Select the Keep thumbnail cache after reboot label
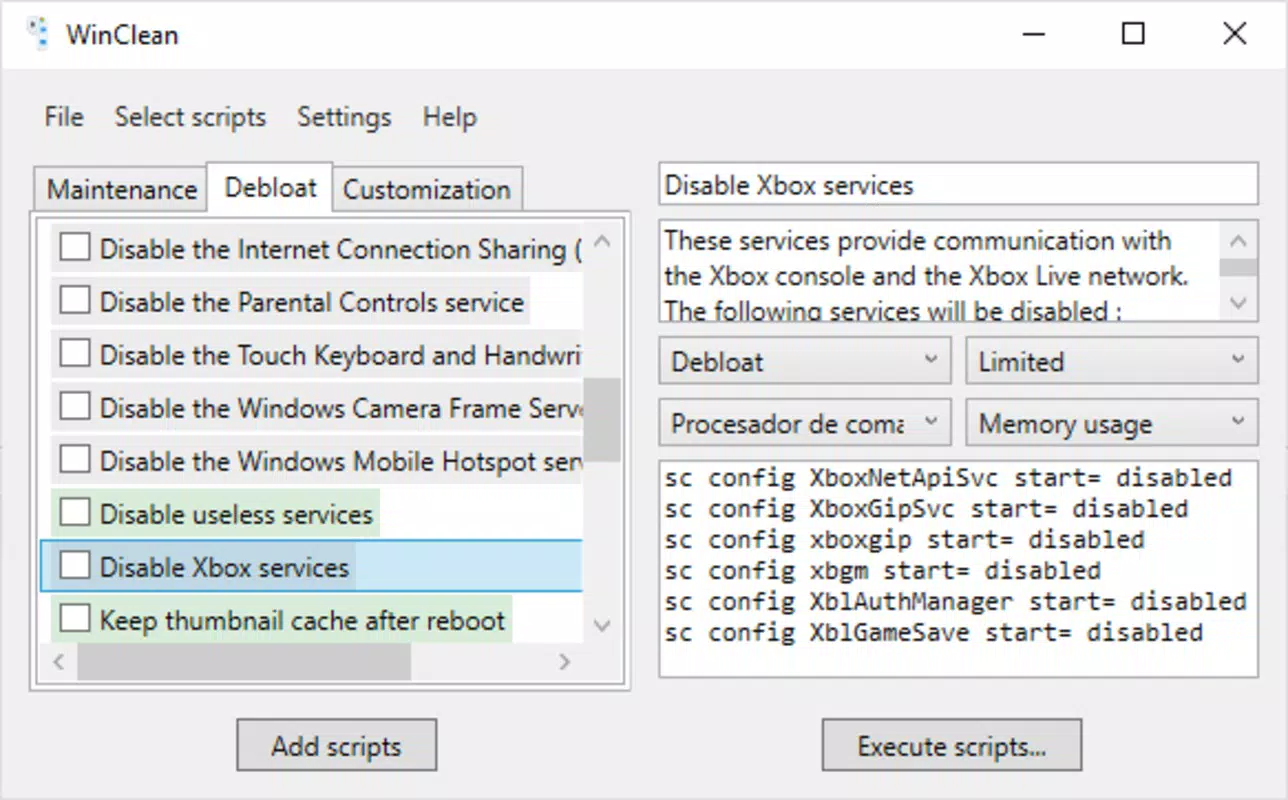Viewport: 1288px width, 800px height. 302,620
